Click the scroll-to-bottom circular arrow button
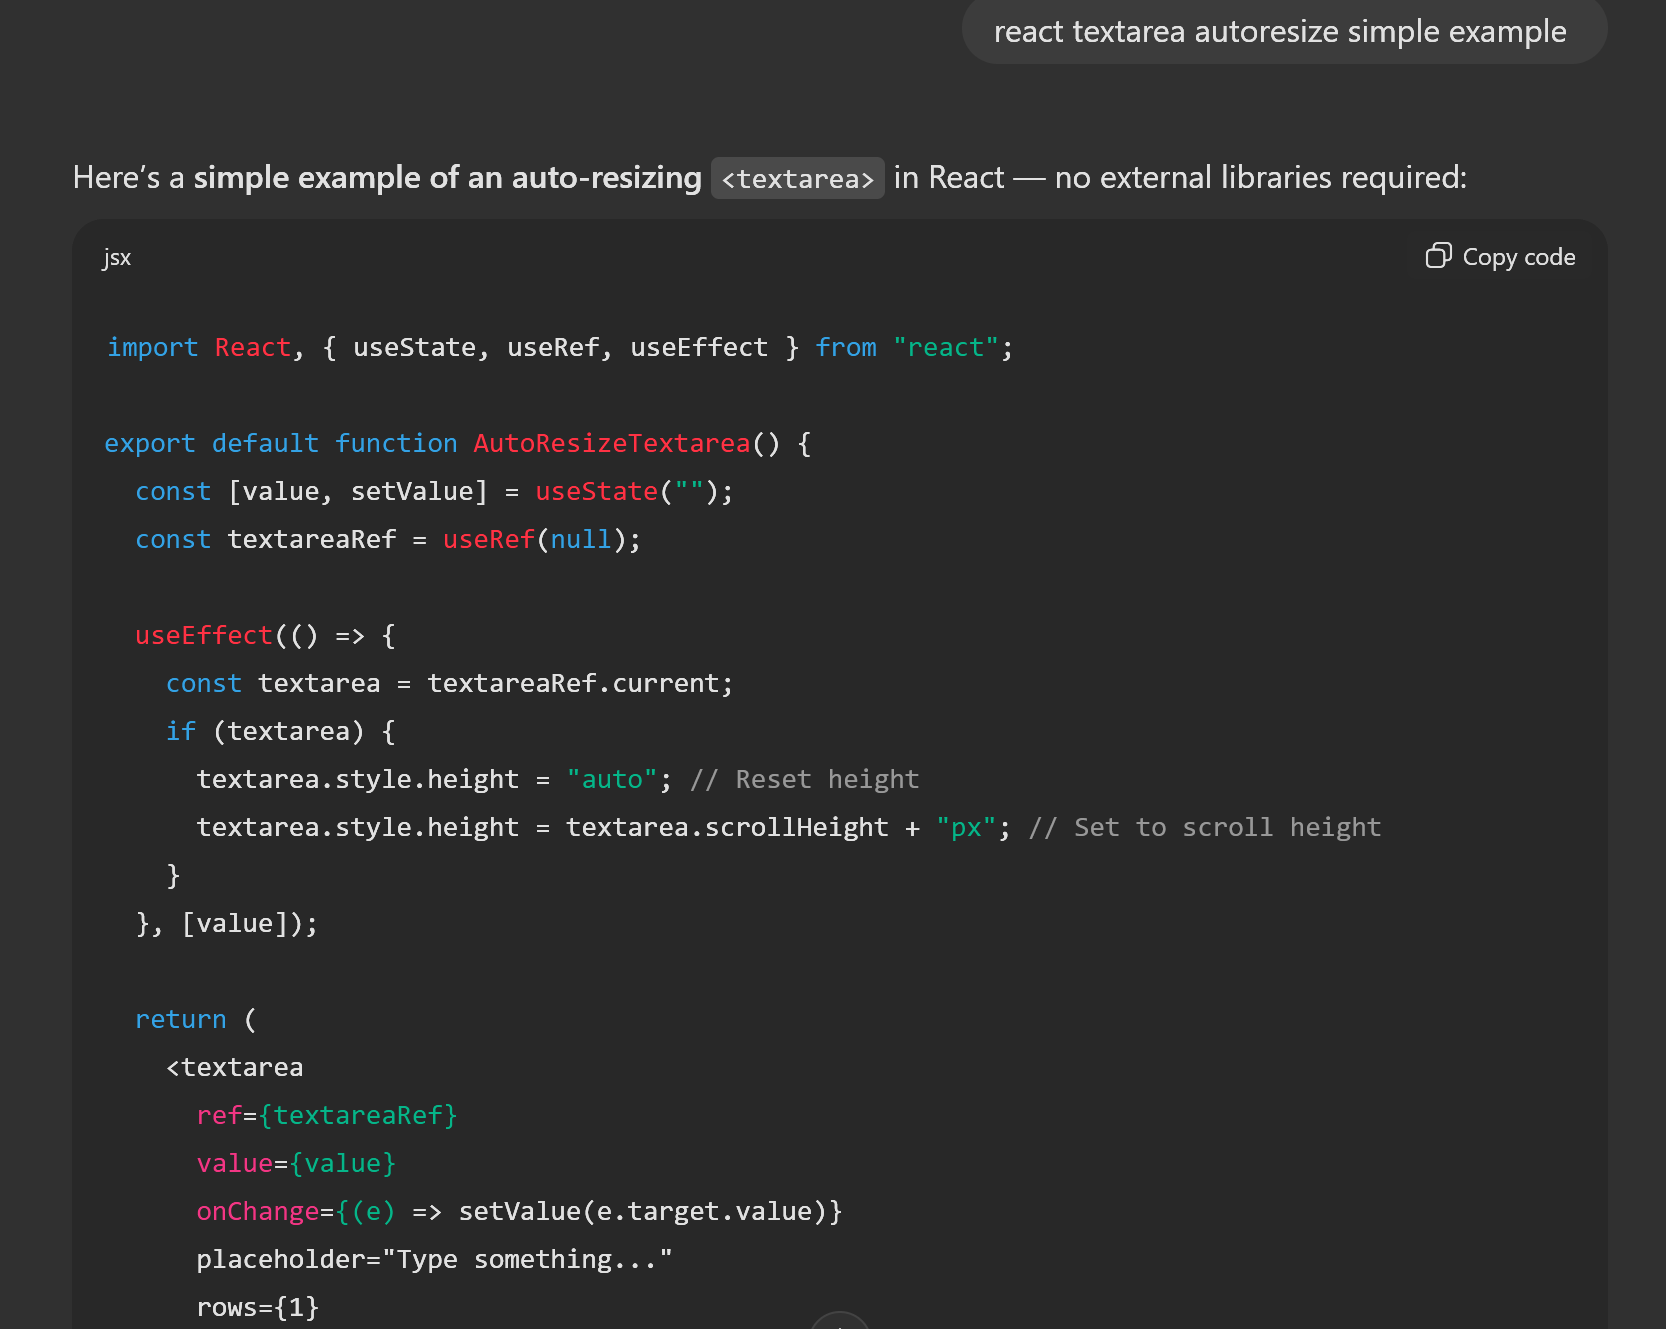Image resolution: width=1666 pixels, height=1329 pixels. 840,1322
